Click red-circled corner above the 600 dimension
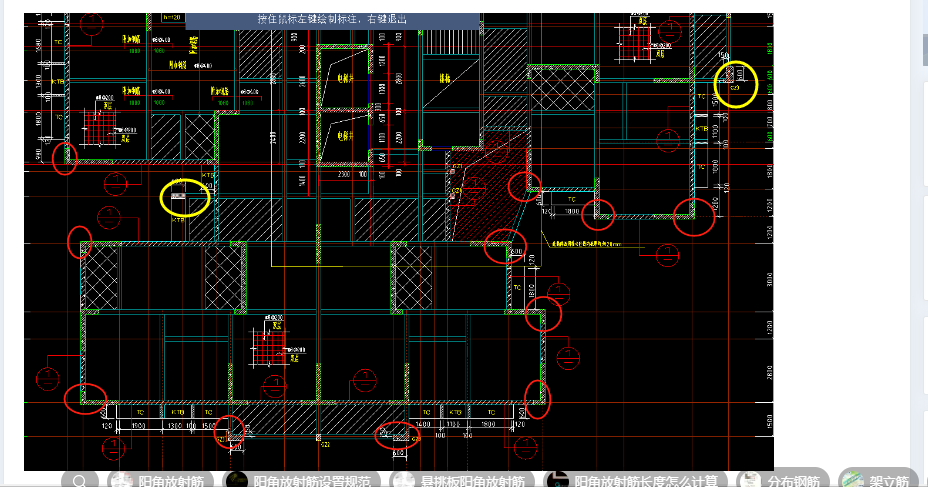928x487 pixels. [396, 435]
